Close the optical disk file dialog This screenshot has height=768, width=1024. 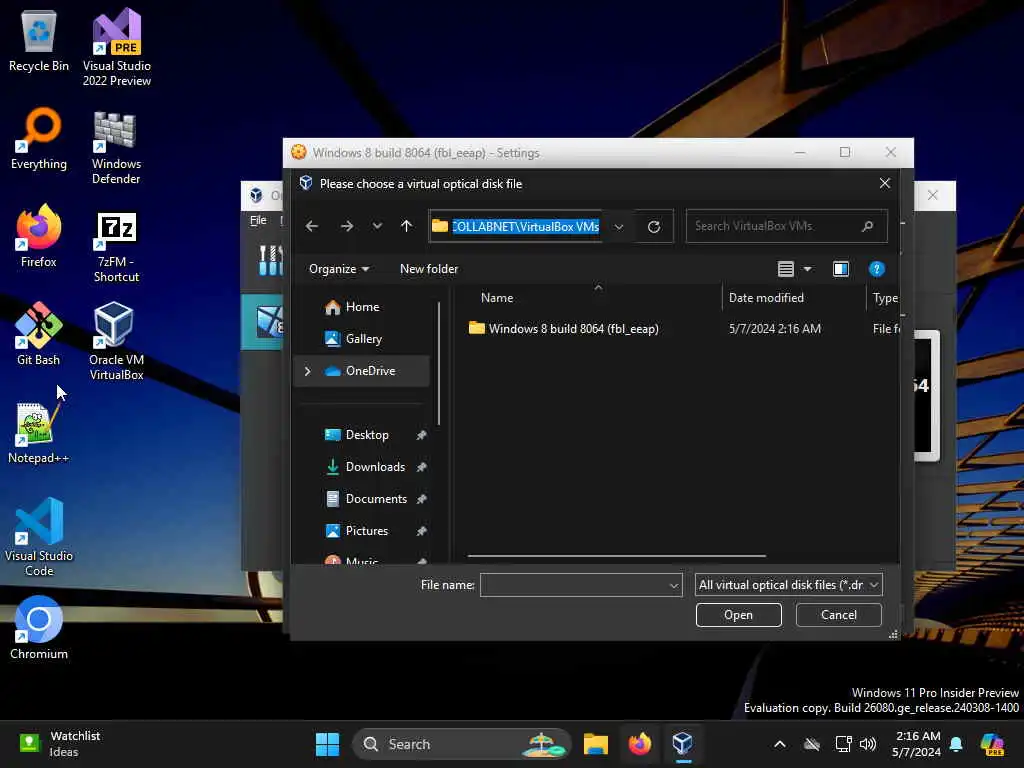tap(884, 184)
